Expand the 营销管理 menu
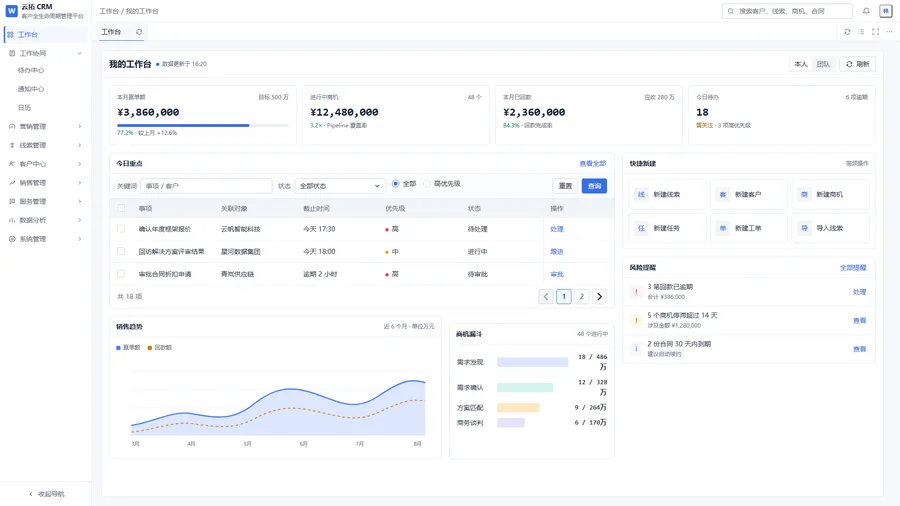 [x=80, y=126]
